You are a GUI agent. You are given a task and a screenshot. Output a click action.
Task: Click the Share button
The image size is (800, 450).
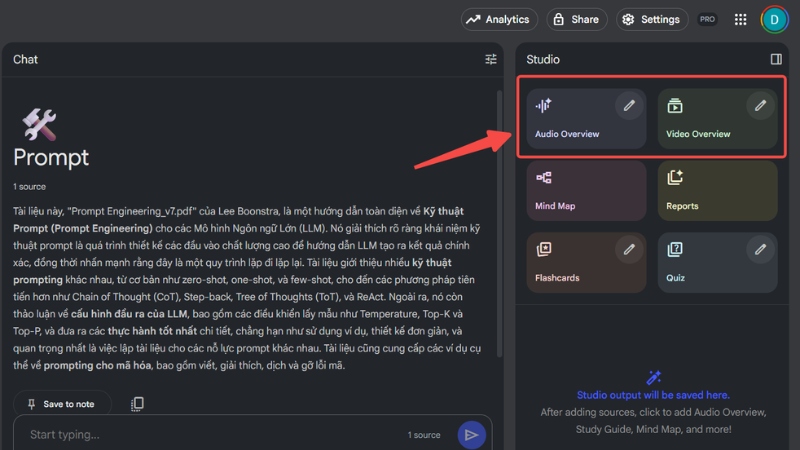click(x=575, y=19)
